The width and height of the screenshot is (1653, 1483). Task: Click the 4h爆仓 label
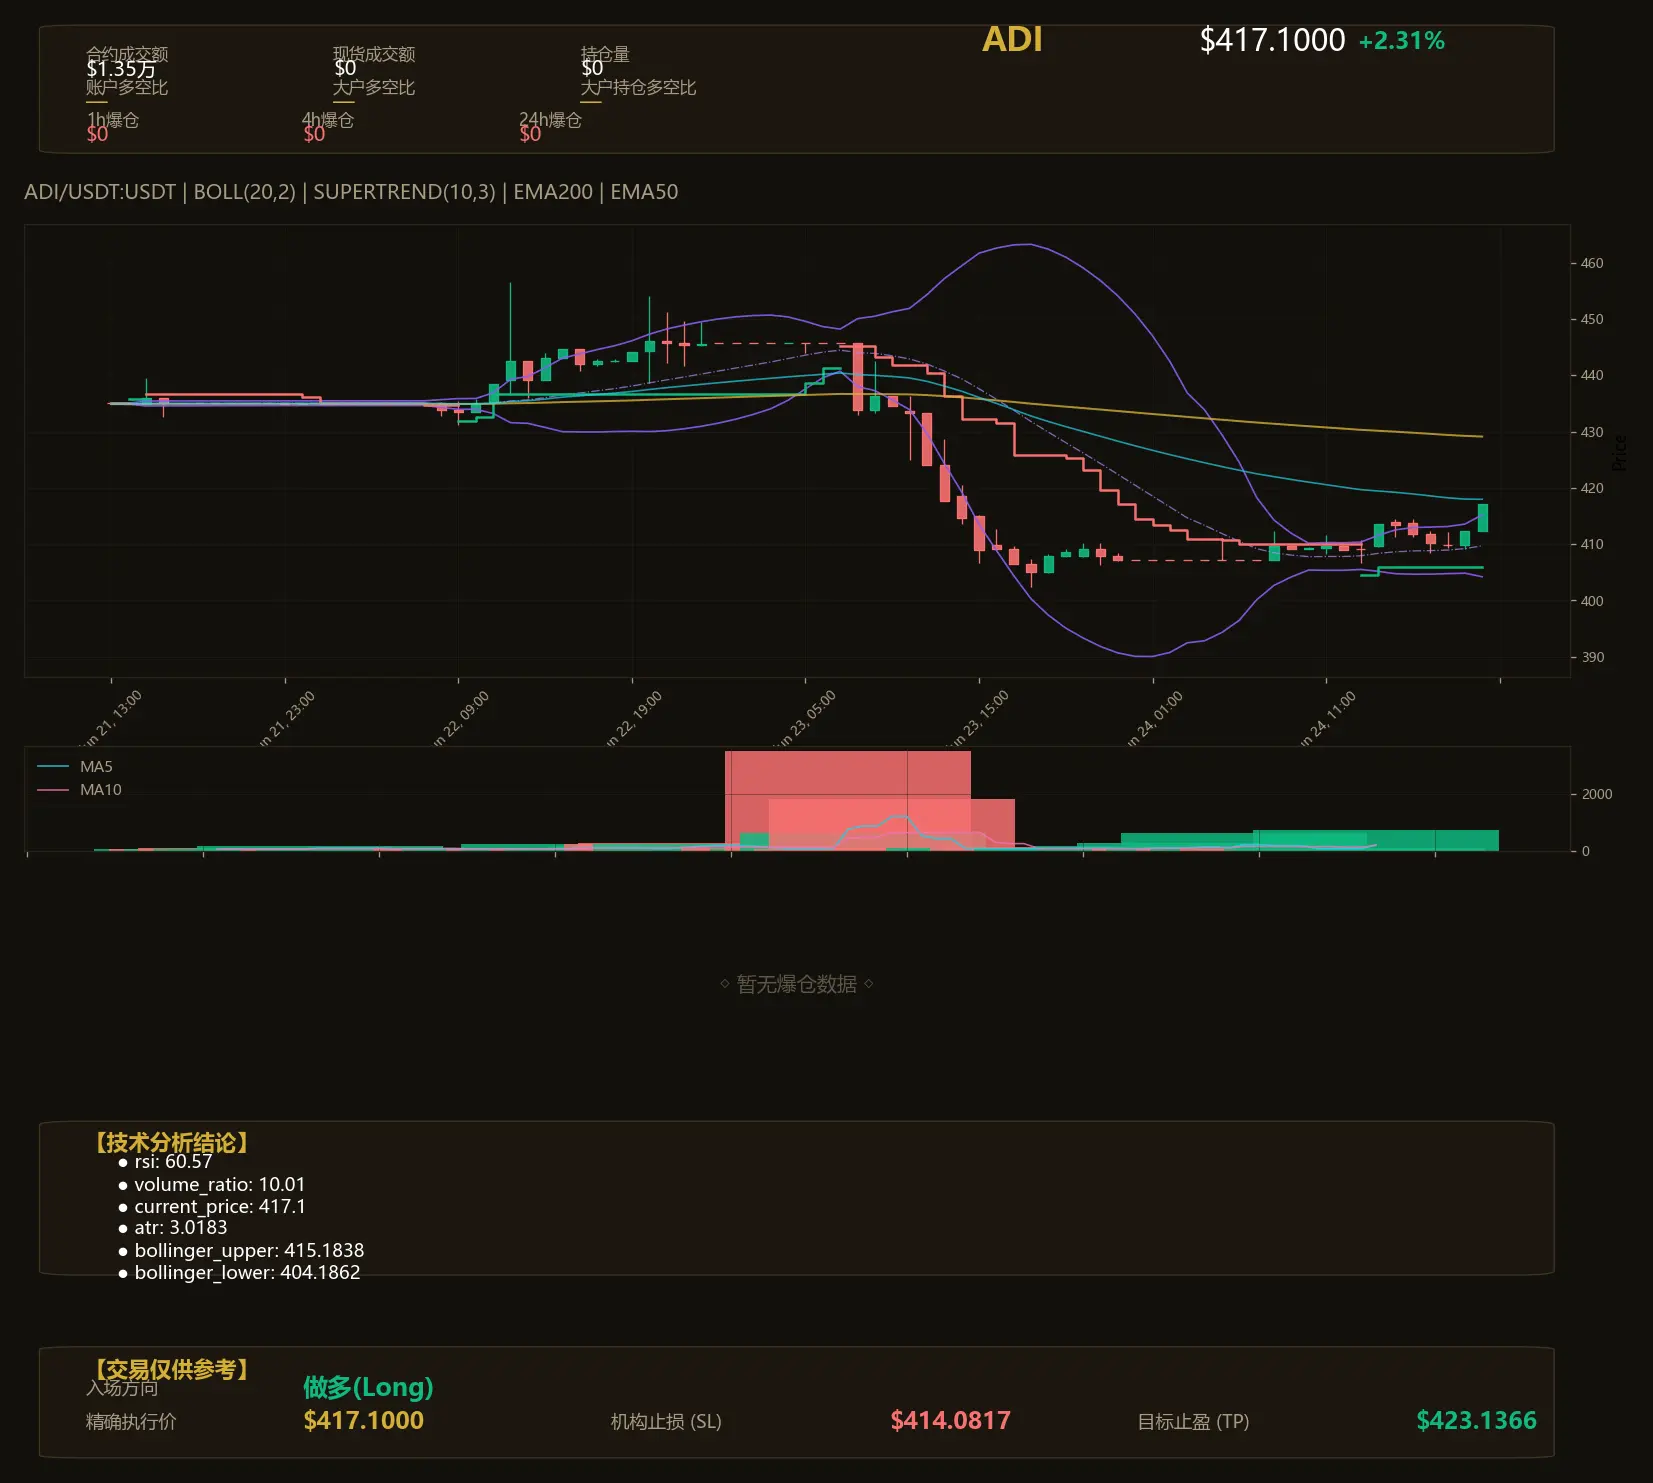pyautogui.click(x=328, y=120)
